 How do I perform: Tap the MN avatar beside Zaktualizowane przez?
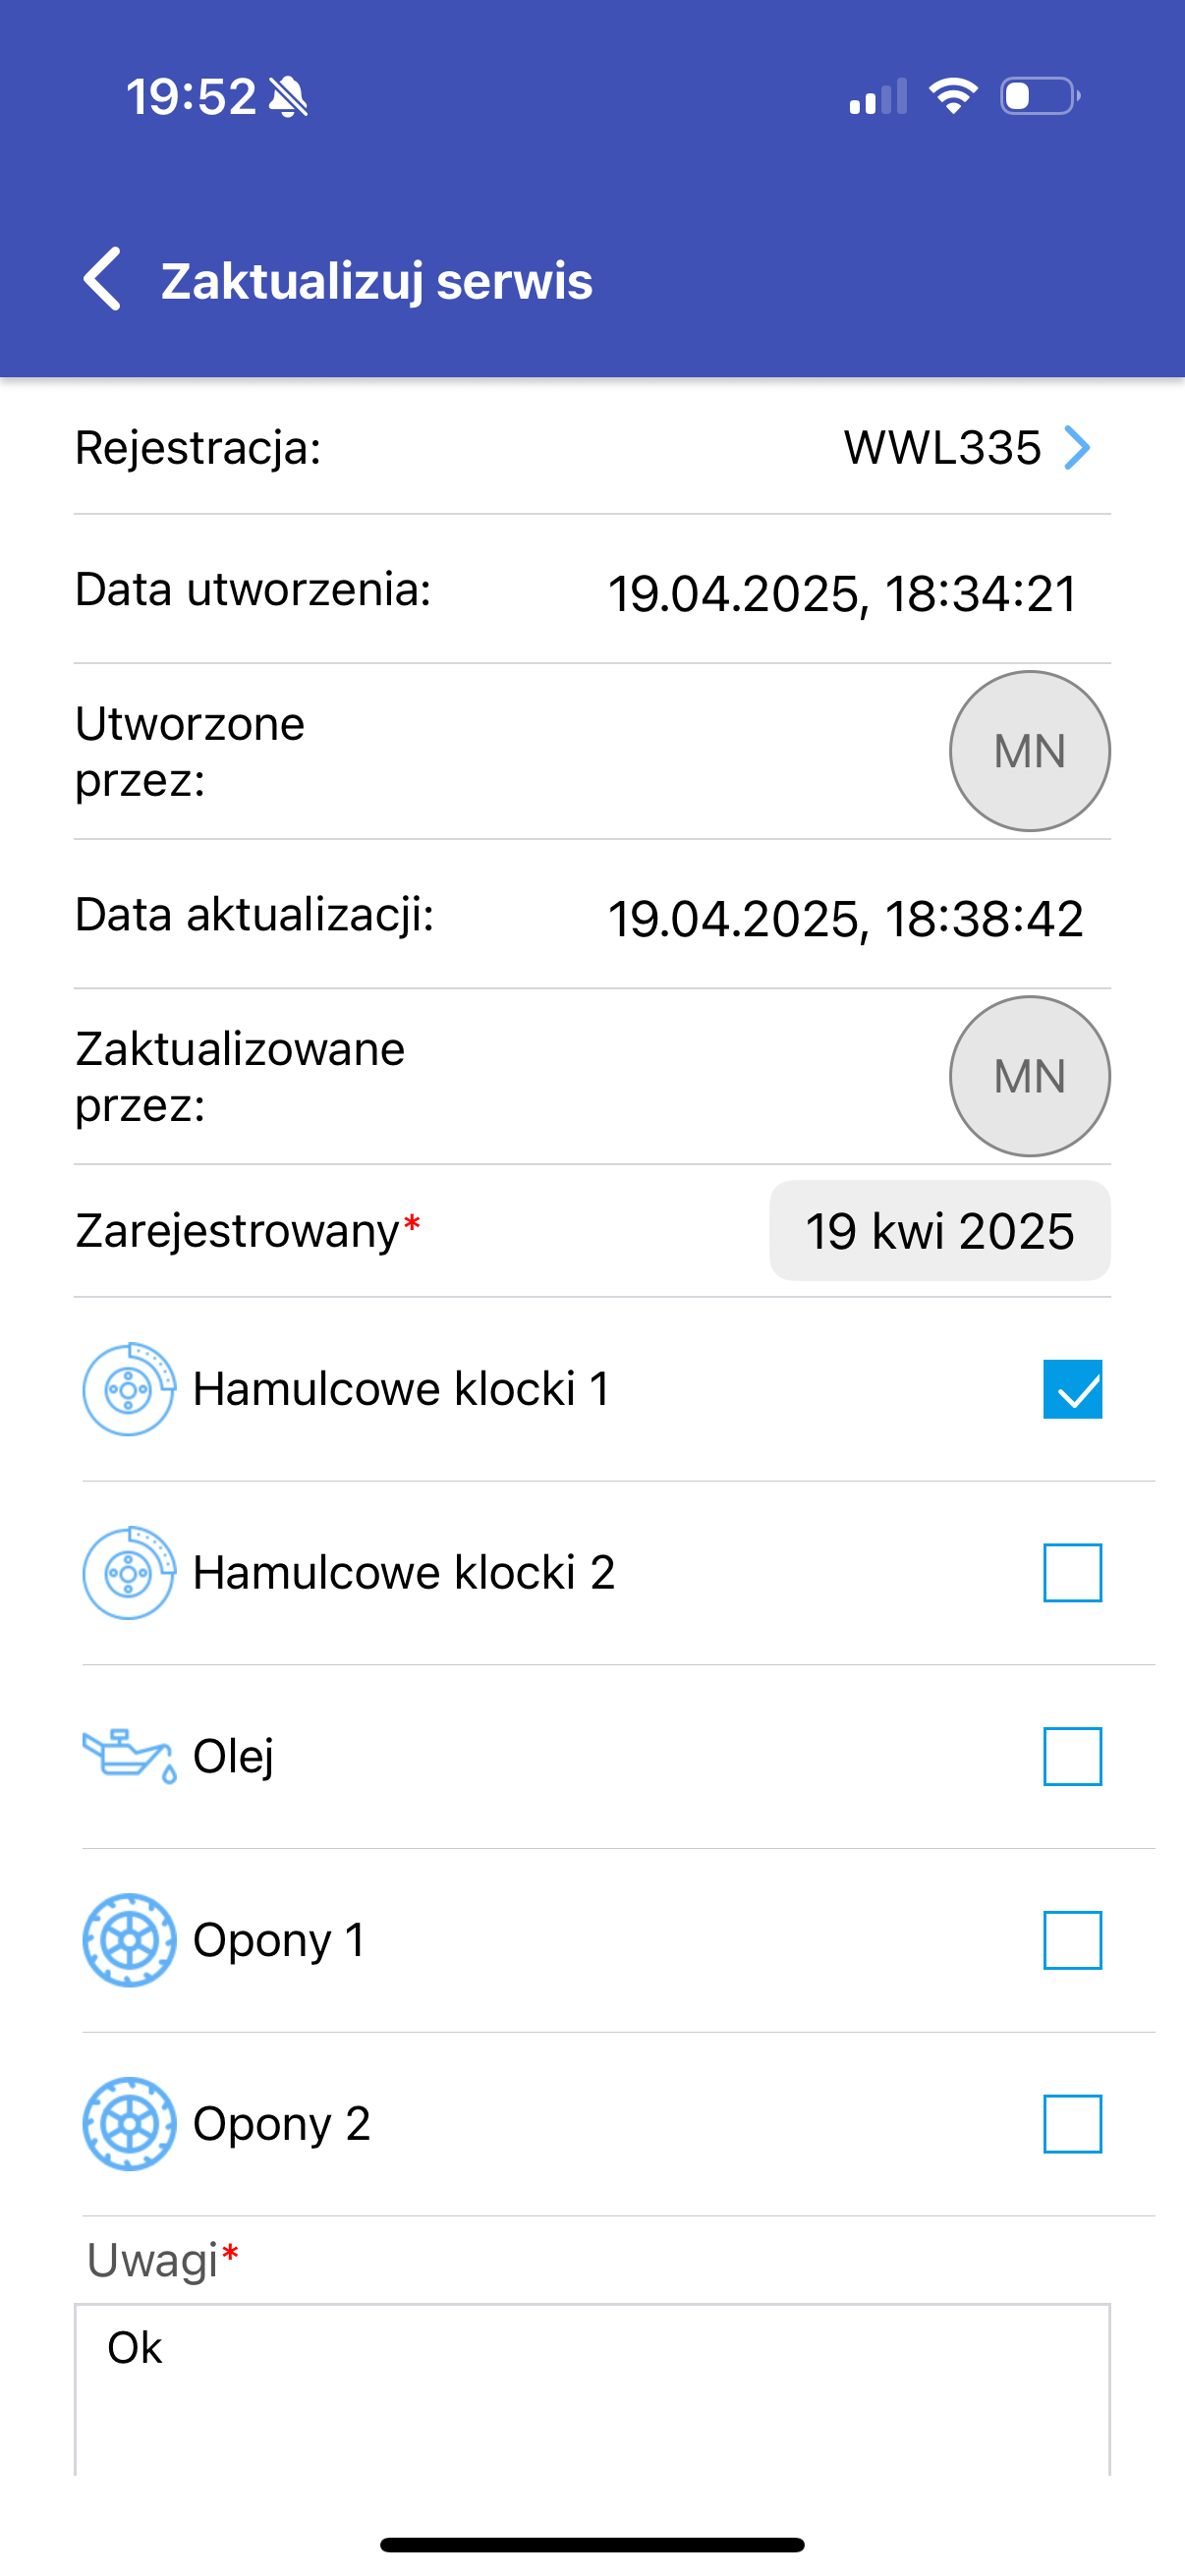click(1029, 1076)
